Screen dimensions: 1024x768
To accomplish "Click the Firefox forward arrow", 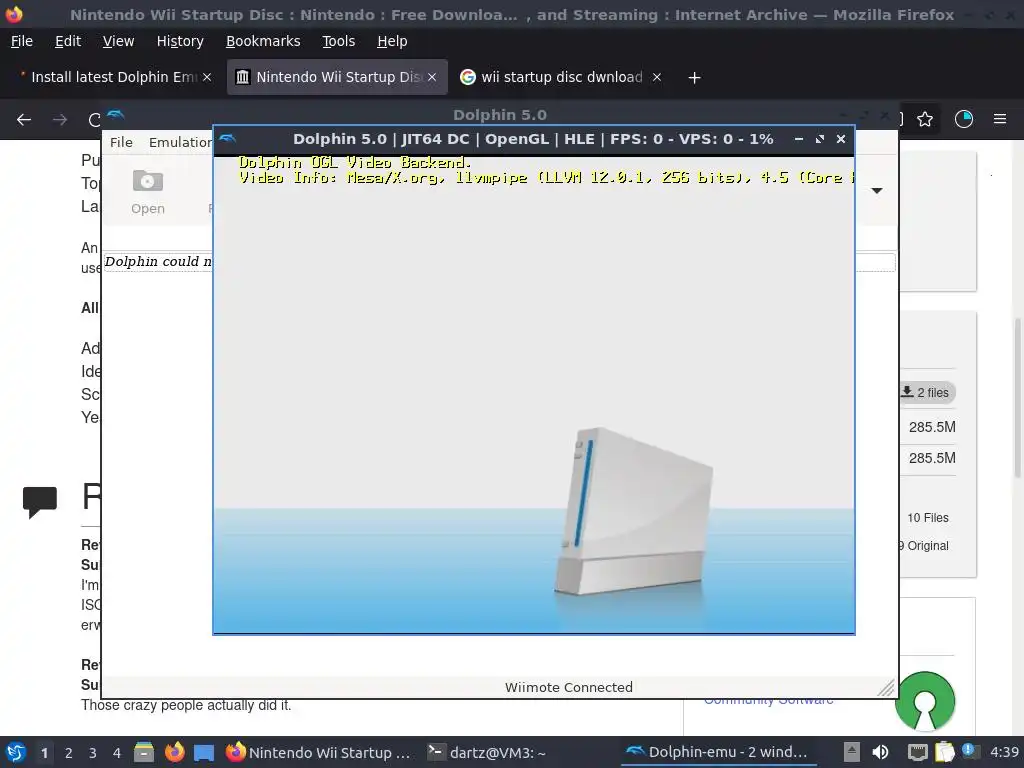I will click(x=60, y=120).
